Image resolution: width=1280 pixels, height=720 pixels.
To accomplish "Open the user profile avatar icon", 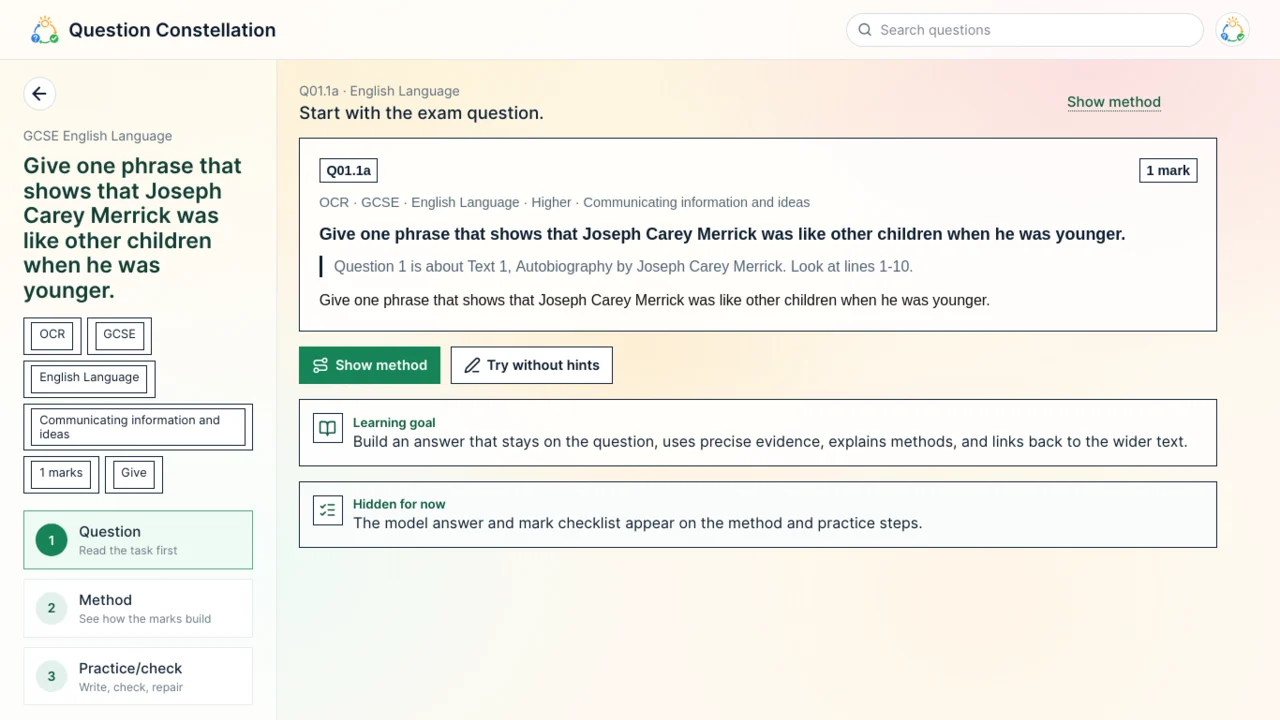I will [x=1232, y=30].
